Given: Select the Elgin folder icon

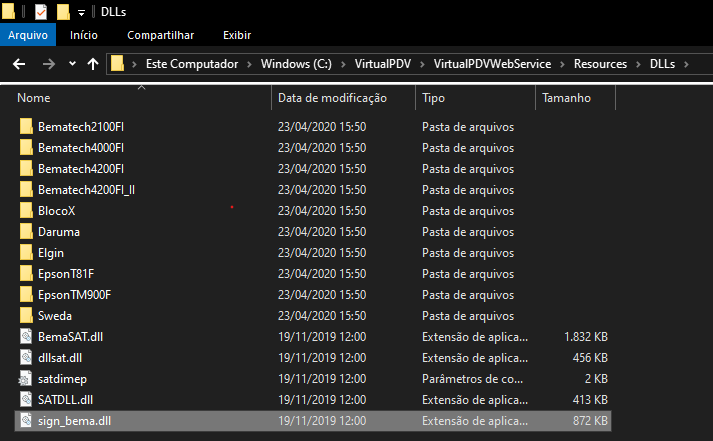Looking at the screenshot, I should [x=26, y=252].
